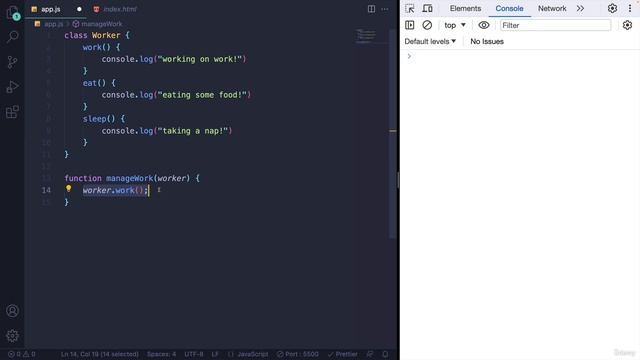The height and width of the screenshot is (360, 640).
Task: Open the Explorer view in activity bar
Action: click(12, 12)
